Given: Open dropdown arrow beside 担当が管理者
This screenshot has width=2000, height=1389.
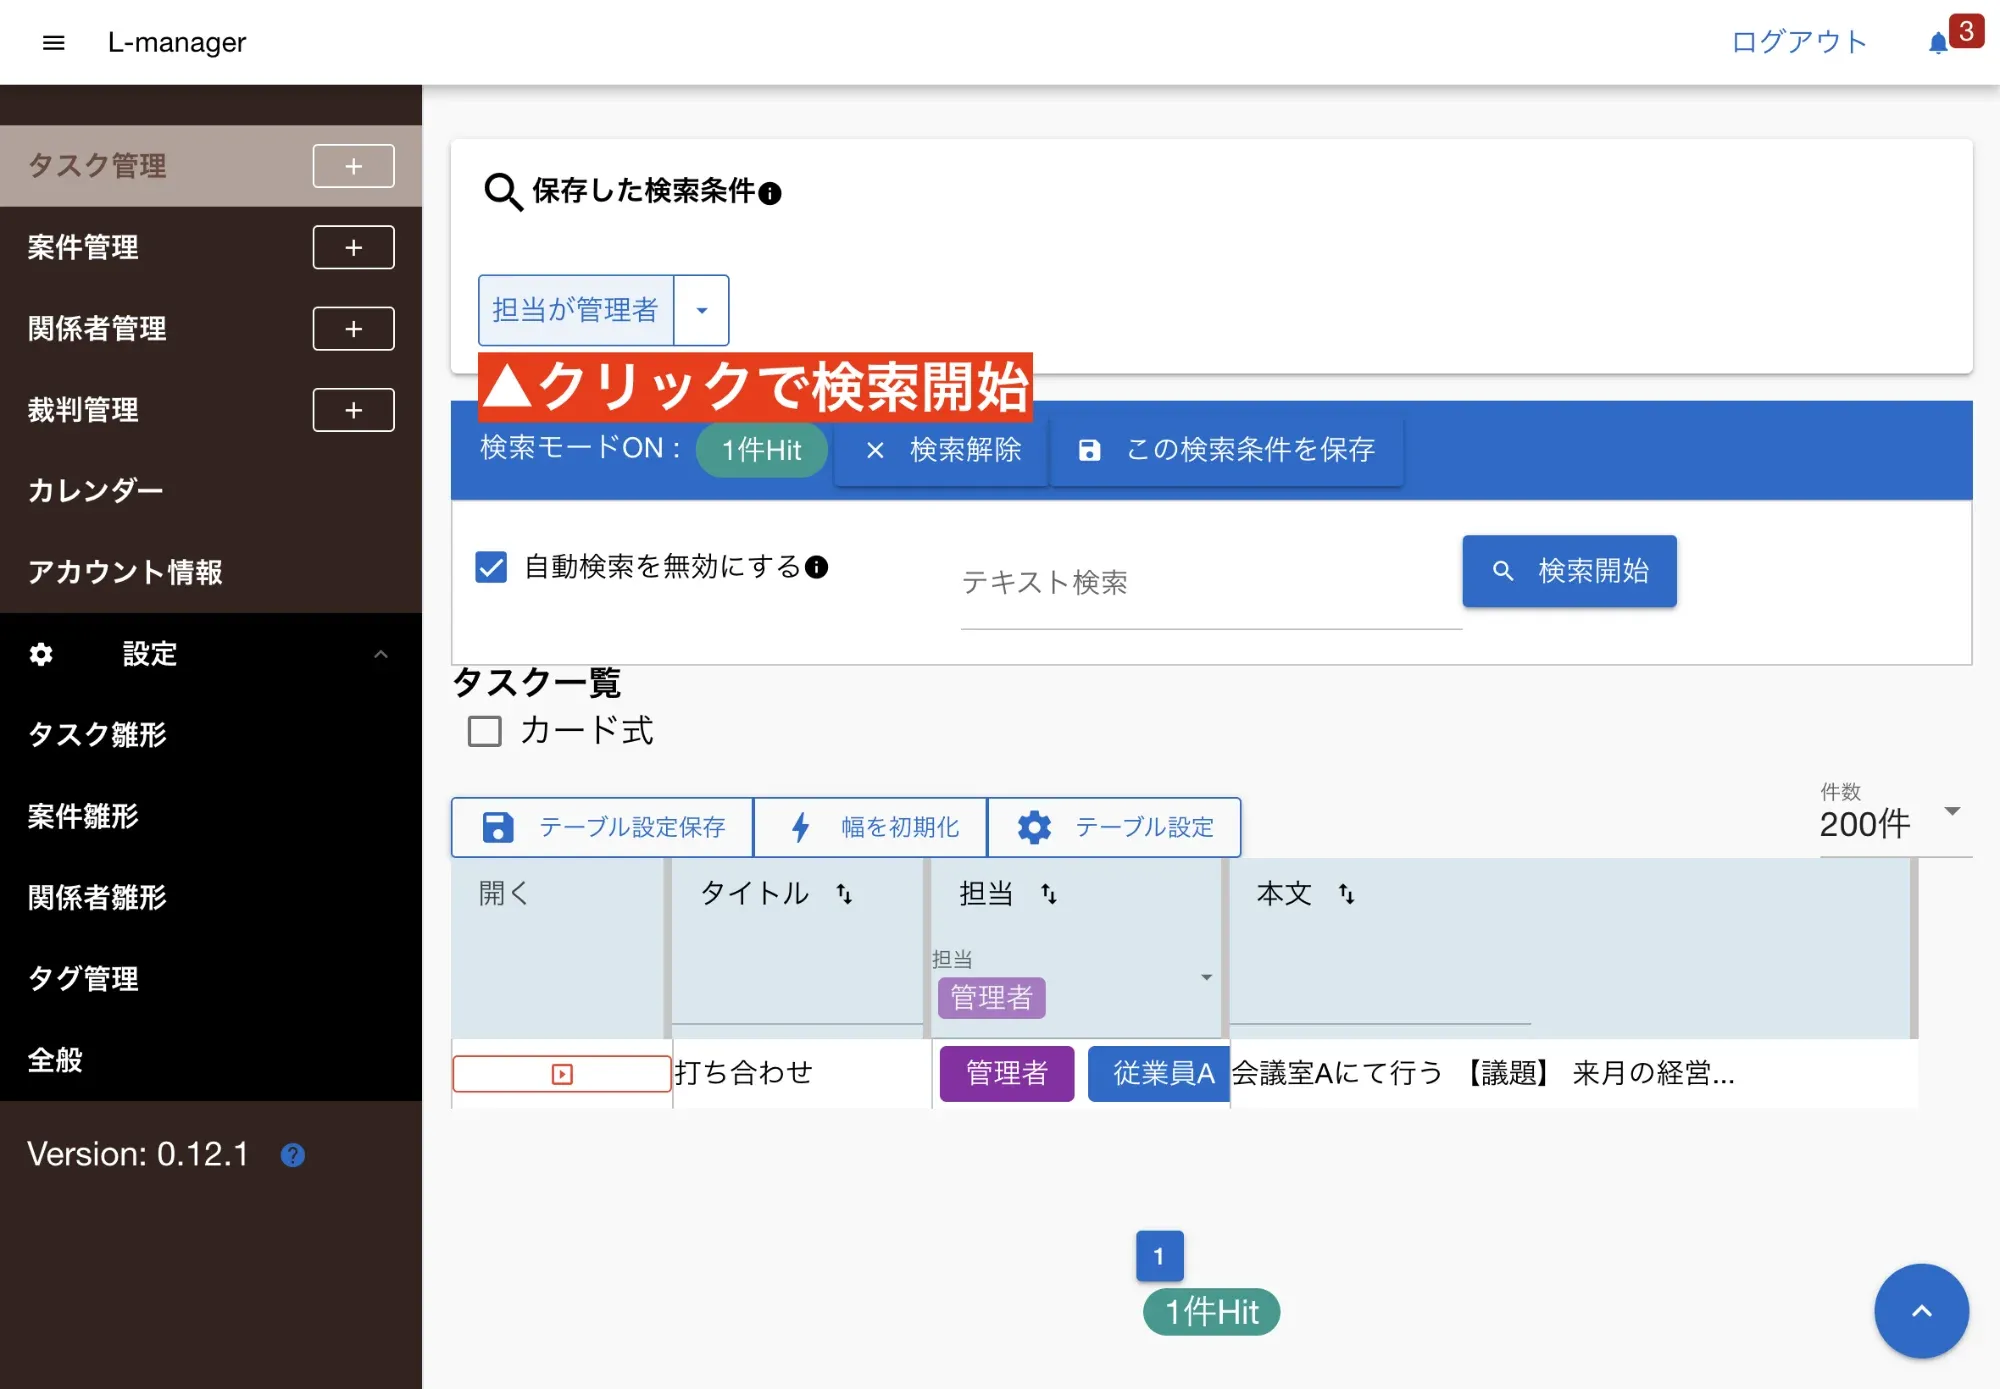Looking at the screenshot, I should 702,310.
